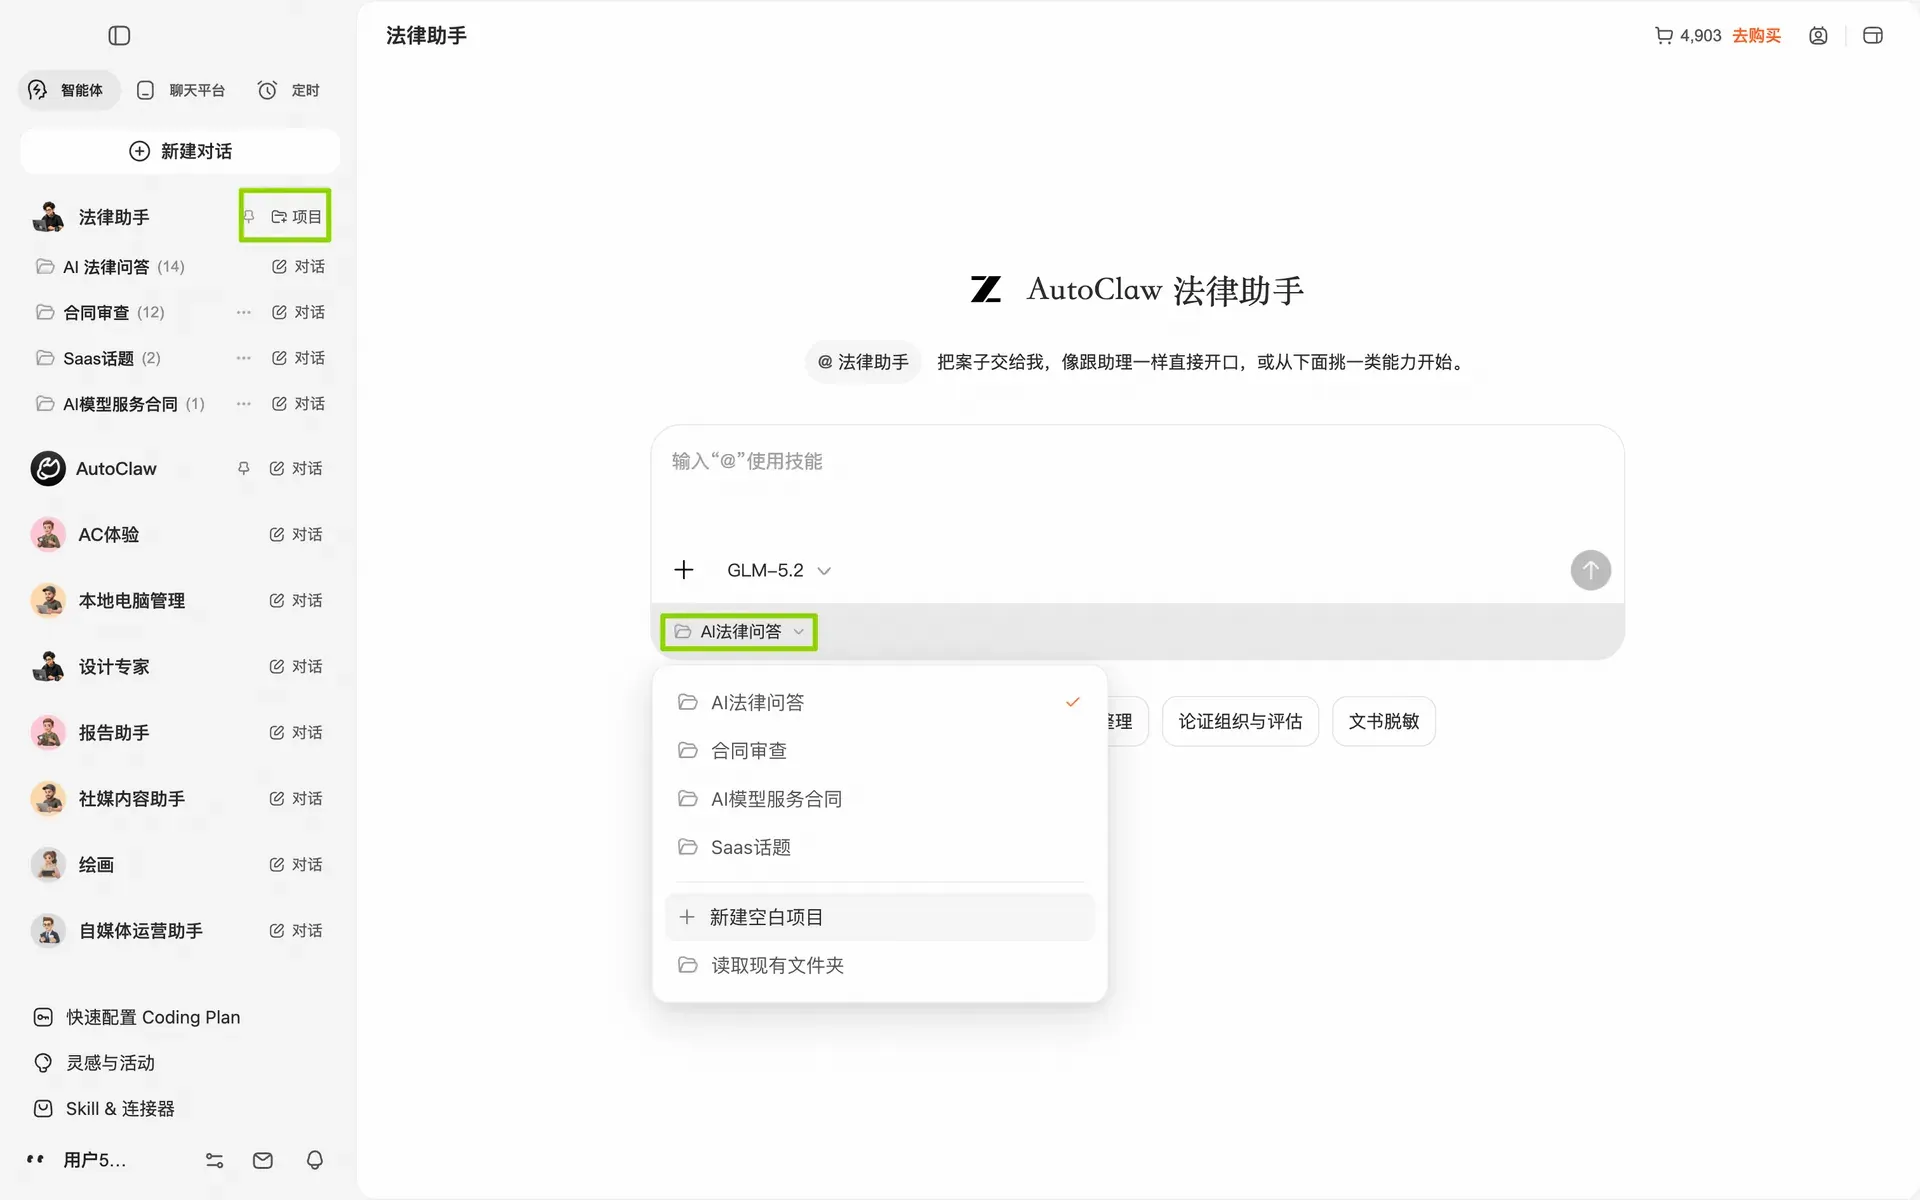Click the 新建对话 button
Screen dimensions: 1920x1200
(180, 151)
